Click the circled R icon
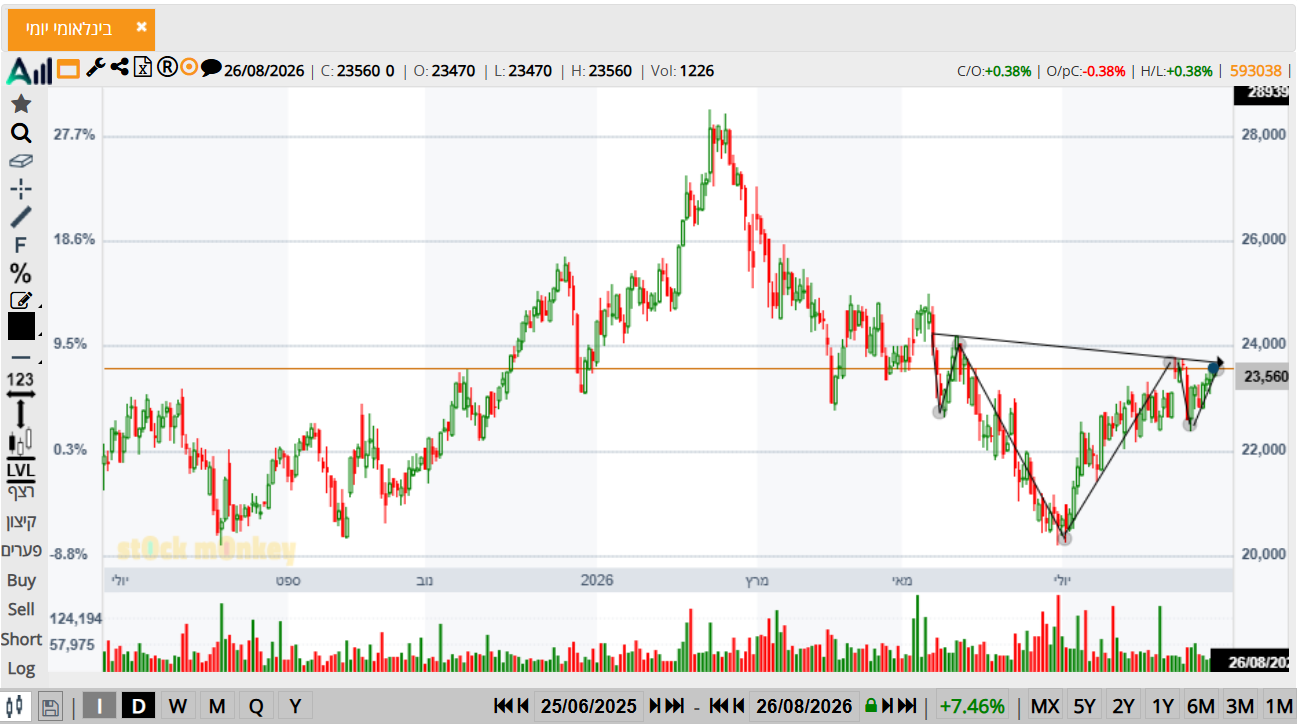 pyautogui.click(x=167, y=68)
